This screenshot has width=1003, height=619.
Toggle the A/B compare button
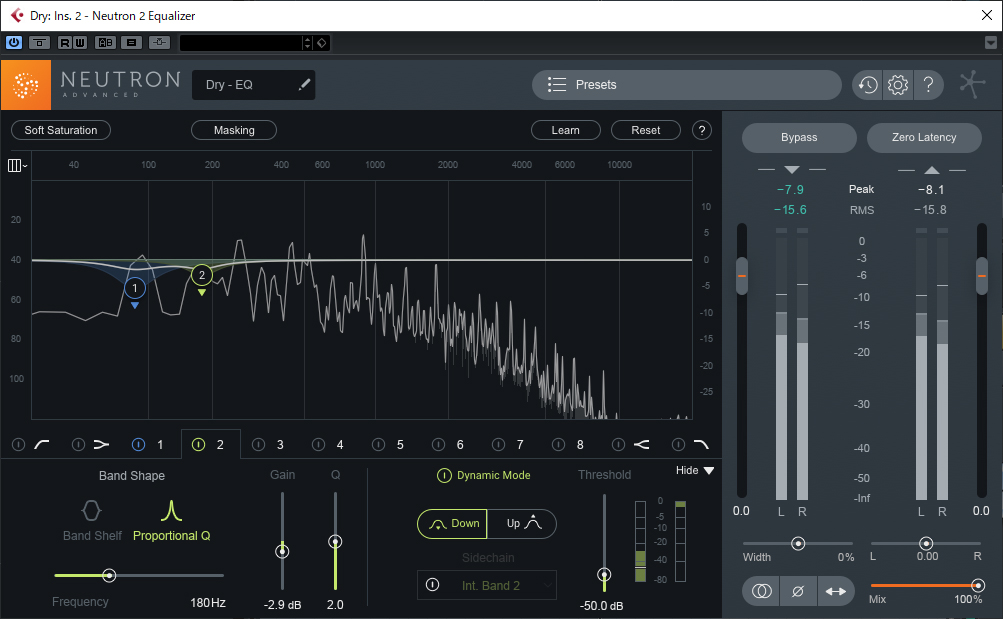click(x=106, y=43)
